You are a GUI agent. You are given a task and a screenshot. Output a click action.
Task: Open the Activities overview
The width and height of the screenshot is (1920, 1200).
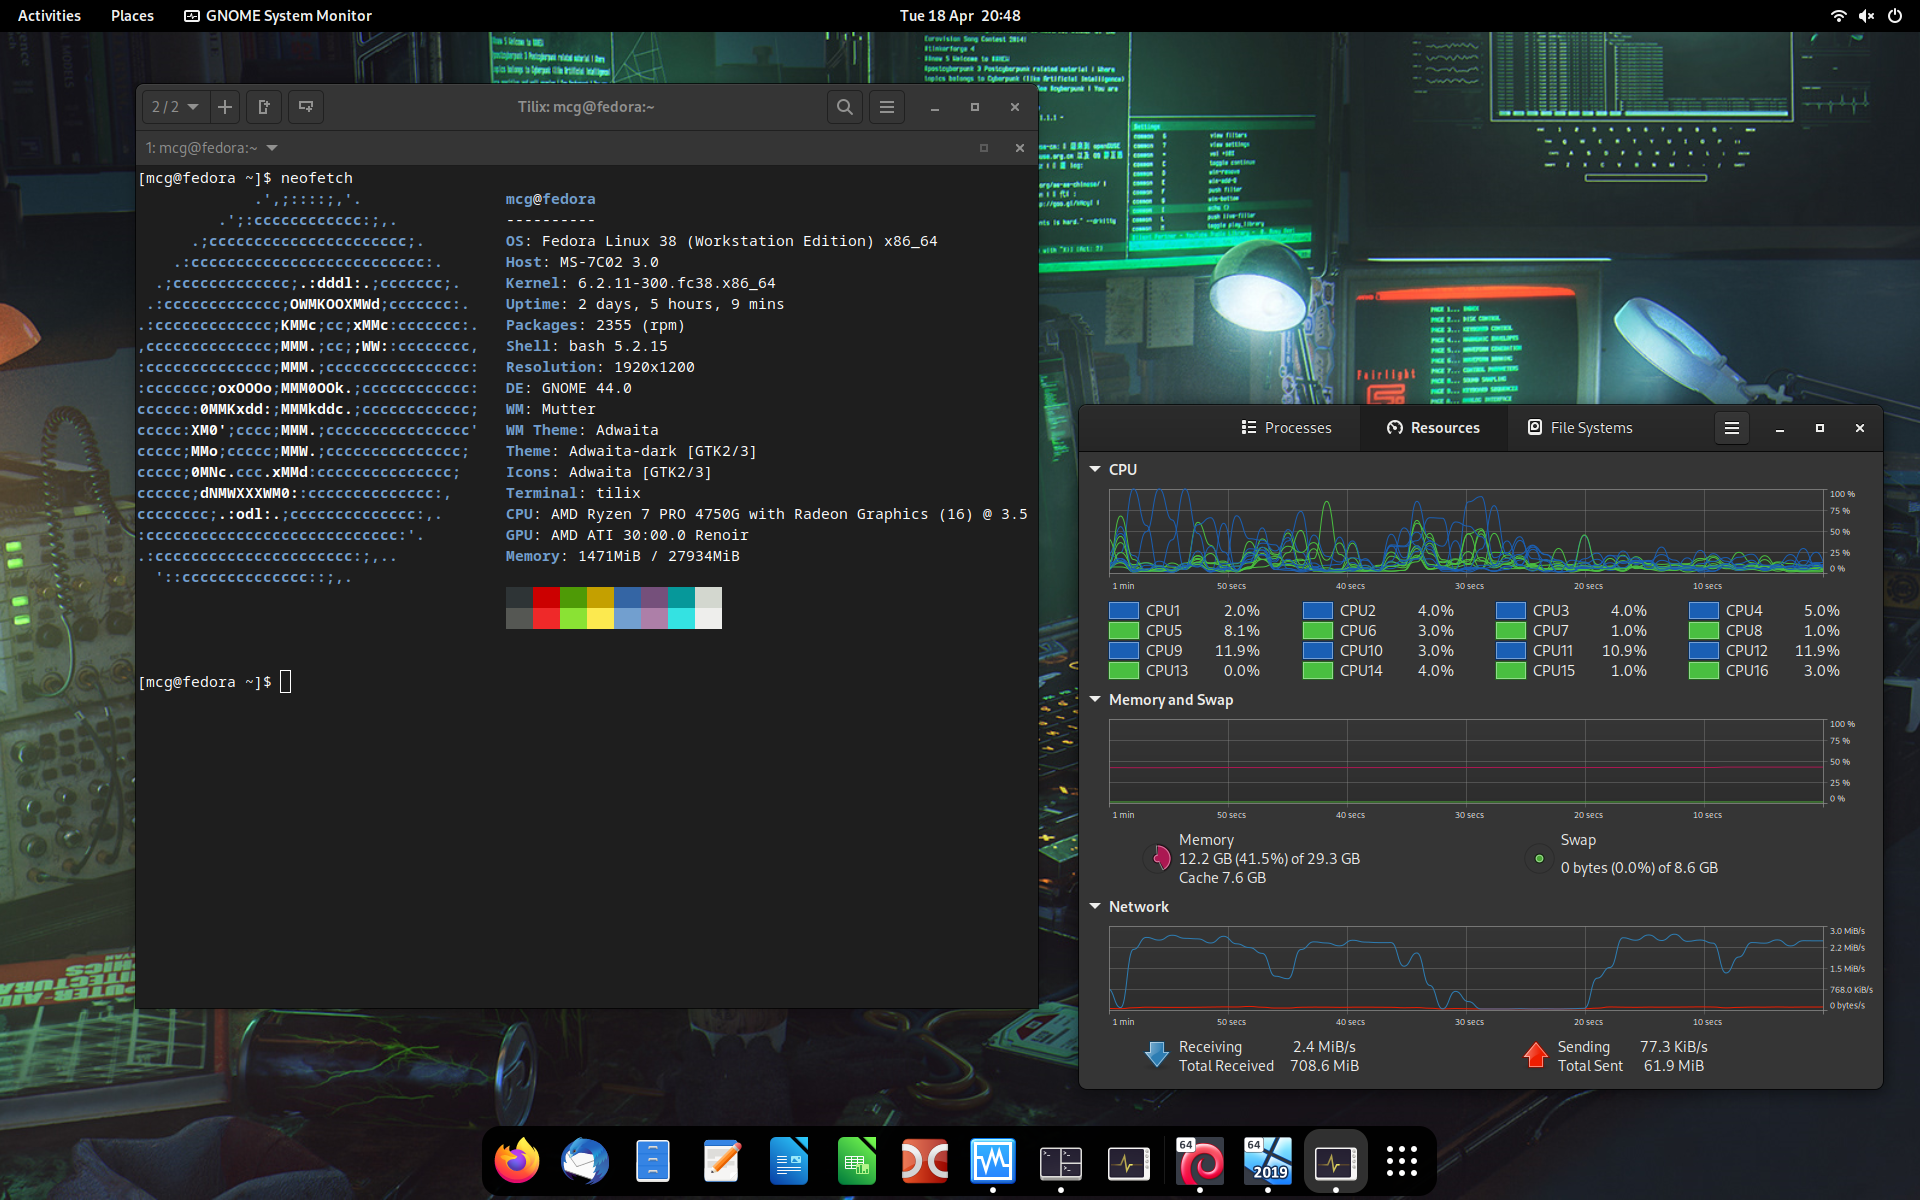pos(49,16)
